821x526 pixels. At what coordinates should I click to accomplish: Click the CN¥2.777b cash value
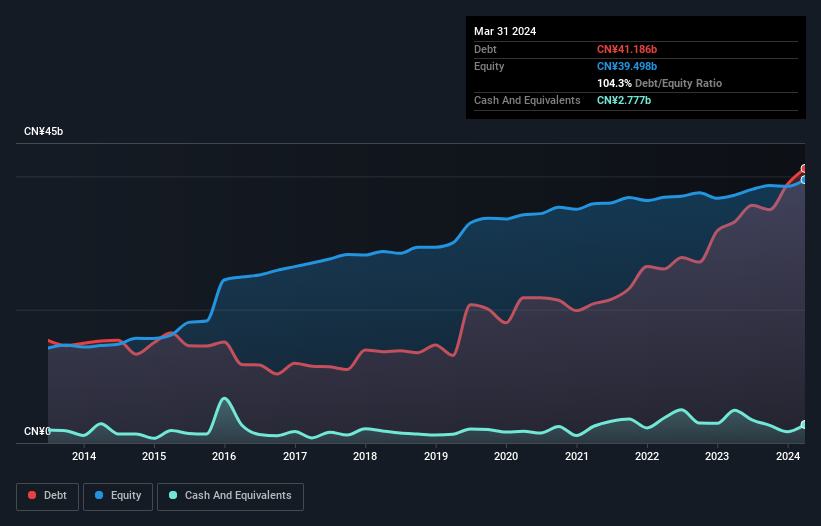pos(624,100)
